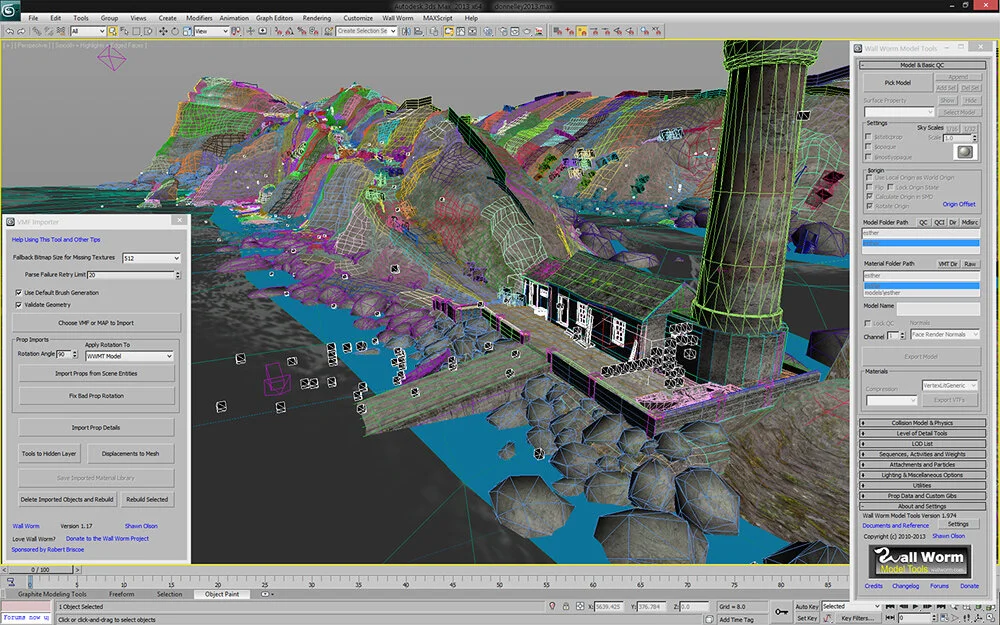Activate Select and Move tool

click(163, 31)
